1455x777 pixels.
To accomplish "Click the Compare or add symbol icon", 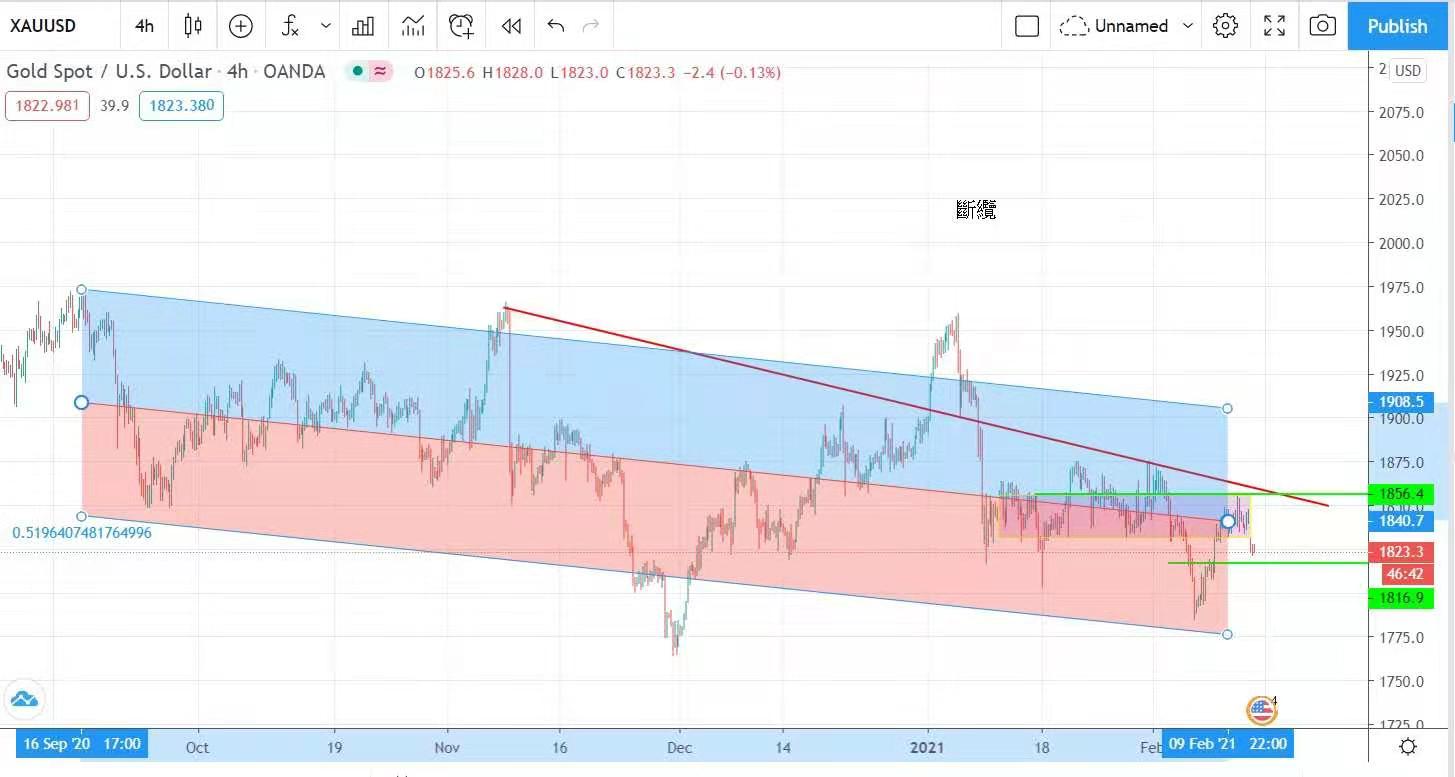I will tap(241, 26).
